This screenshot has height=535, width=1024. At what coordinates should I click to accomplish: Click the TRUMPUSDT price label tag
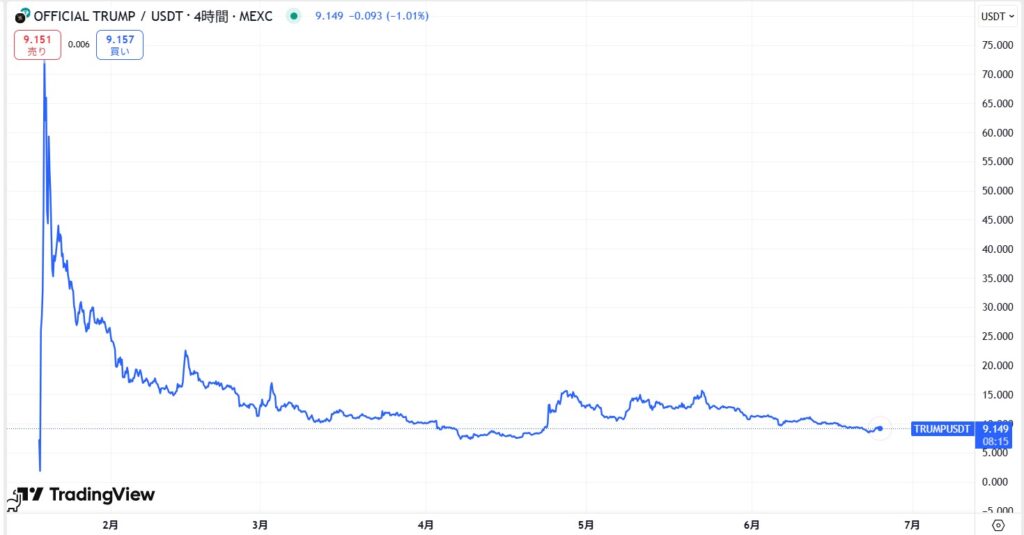(x=942, y=429)
